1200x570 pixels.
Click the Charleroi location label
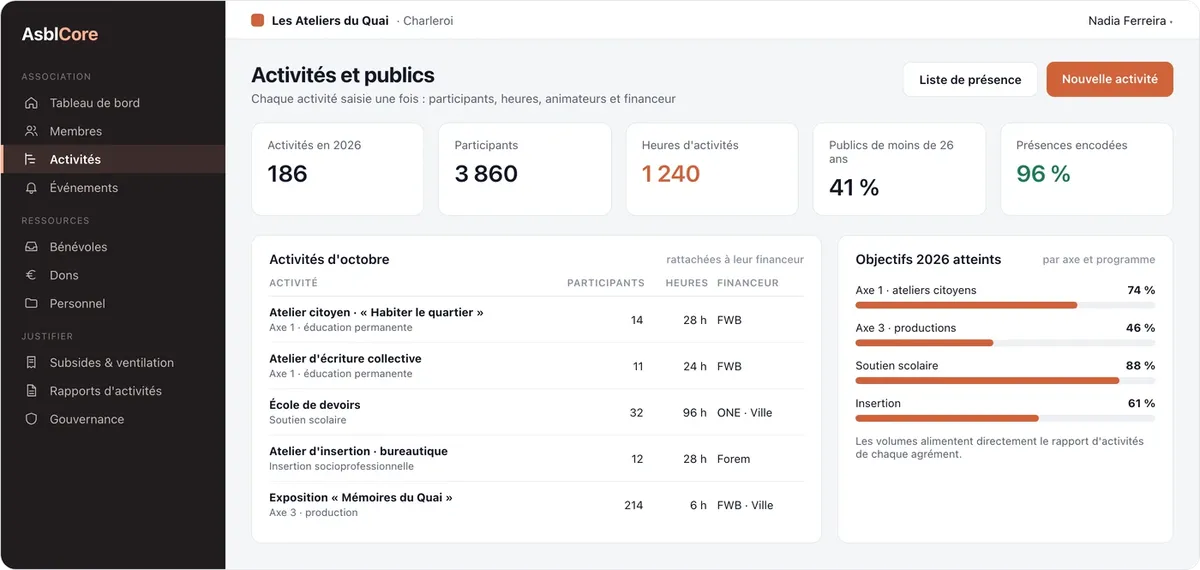pyautogui.click(x=428, y=21)
